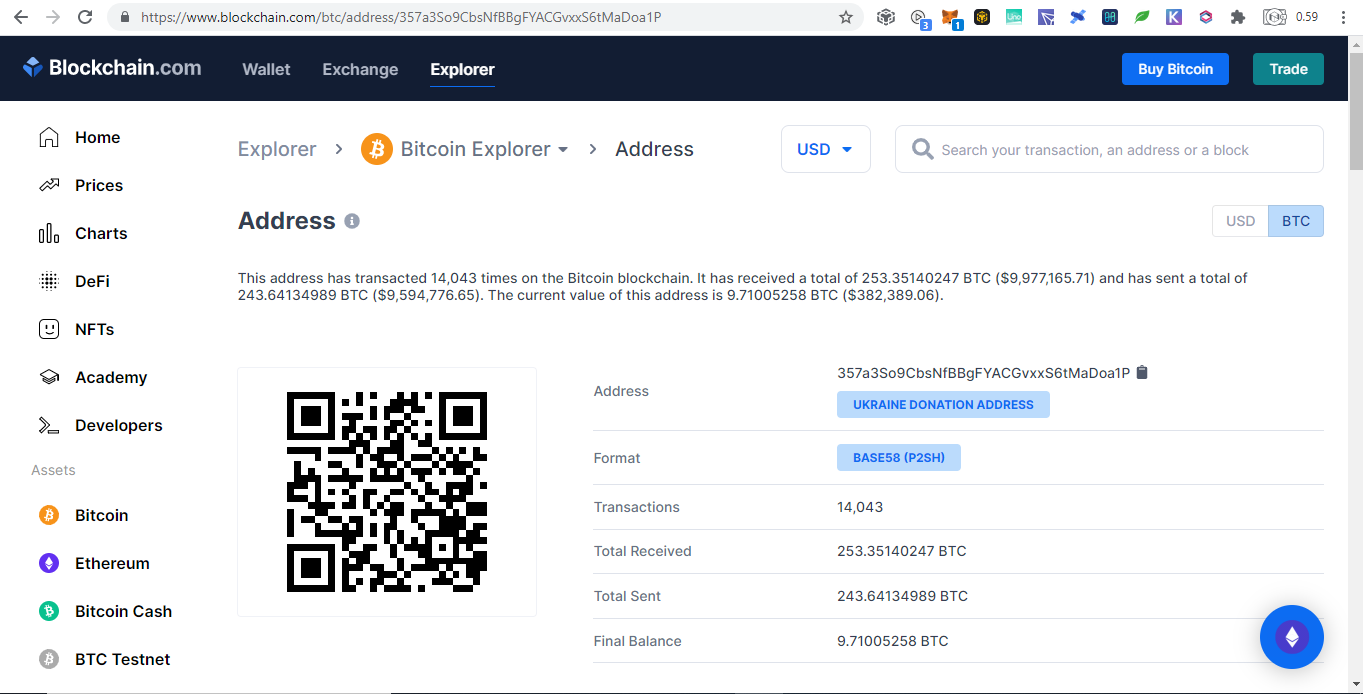Open the browser Extensions puzzle icon
The image size is (1363, 694).
point(1238,17)
